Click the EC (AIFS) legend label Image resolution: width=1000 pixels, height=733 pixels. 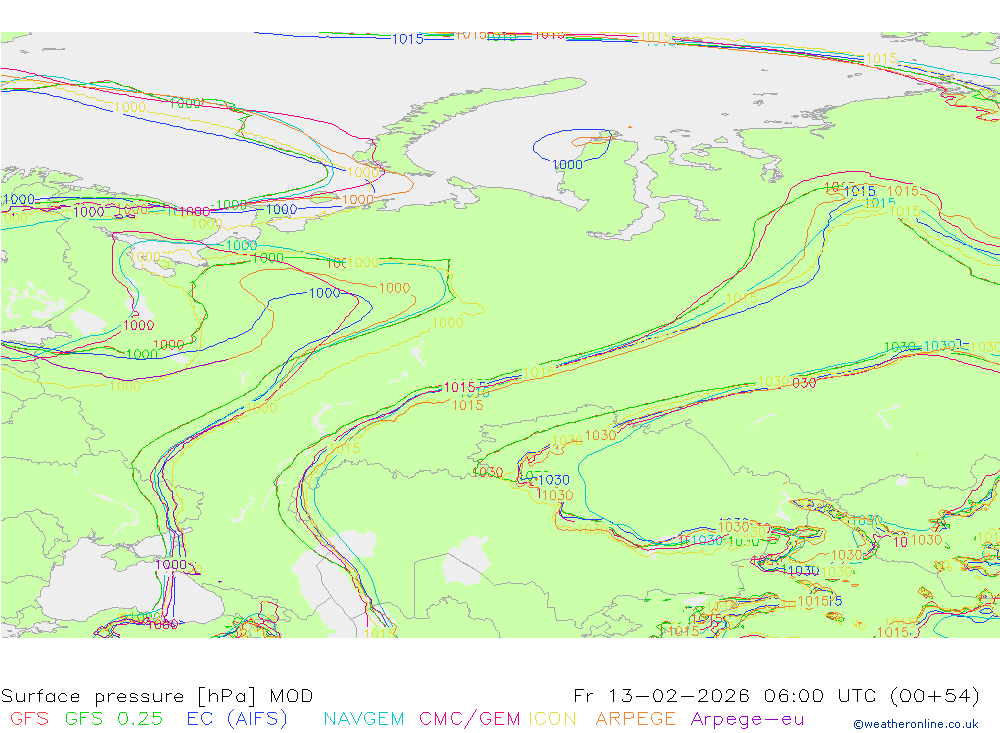pos(237,719)
